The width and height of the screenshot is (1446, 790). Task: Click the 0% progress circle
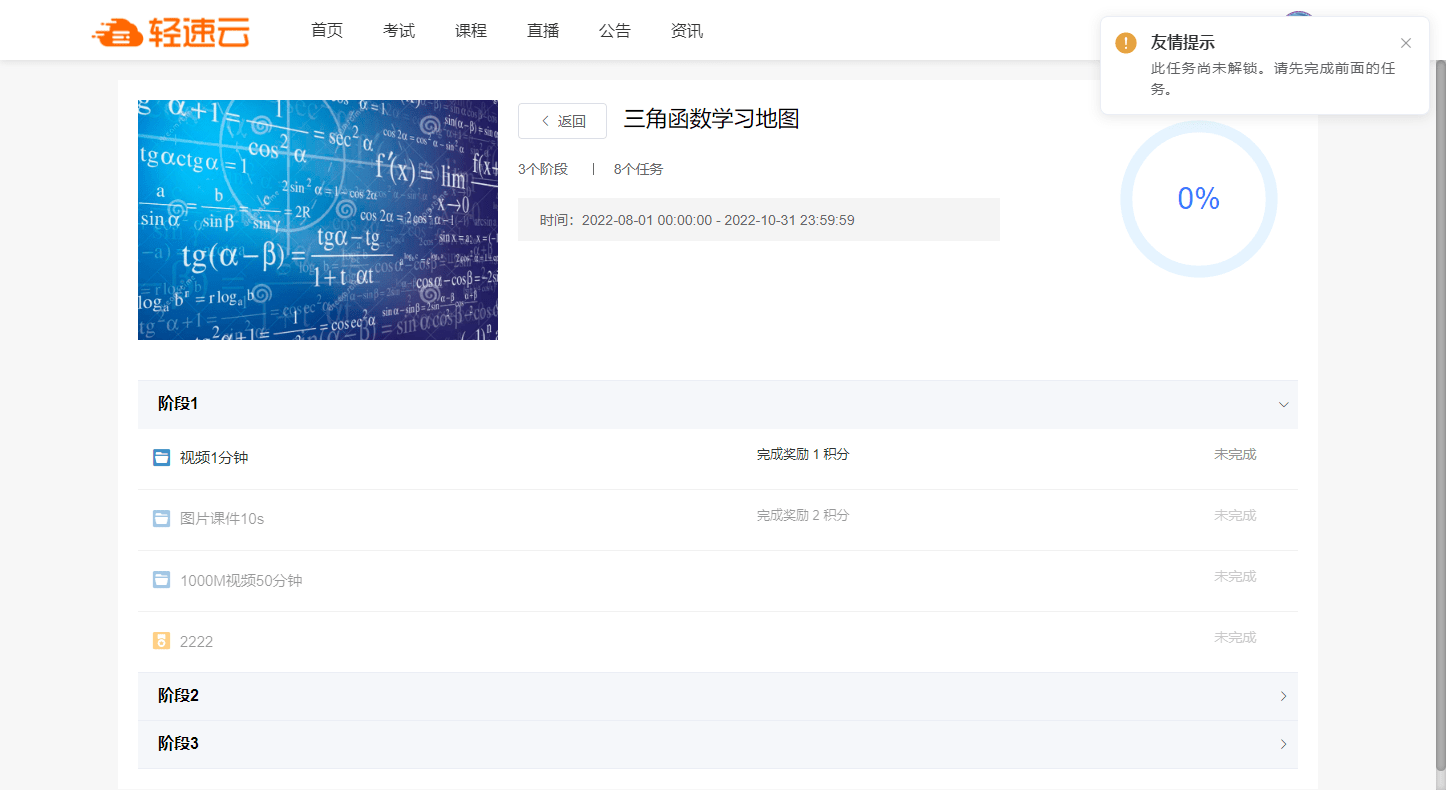coord(1198,199)
